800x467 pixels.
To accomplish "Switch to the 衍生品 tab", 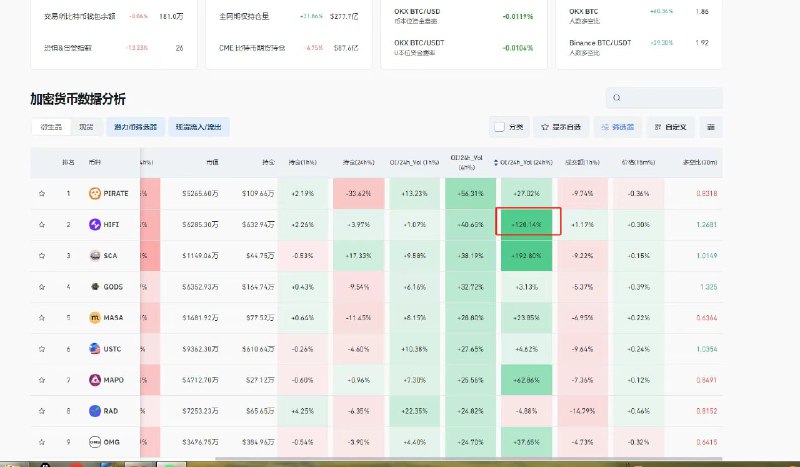I will [x=50, y=128].
